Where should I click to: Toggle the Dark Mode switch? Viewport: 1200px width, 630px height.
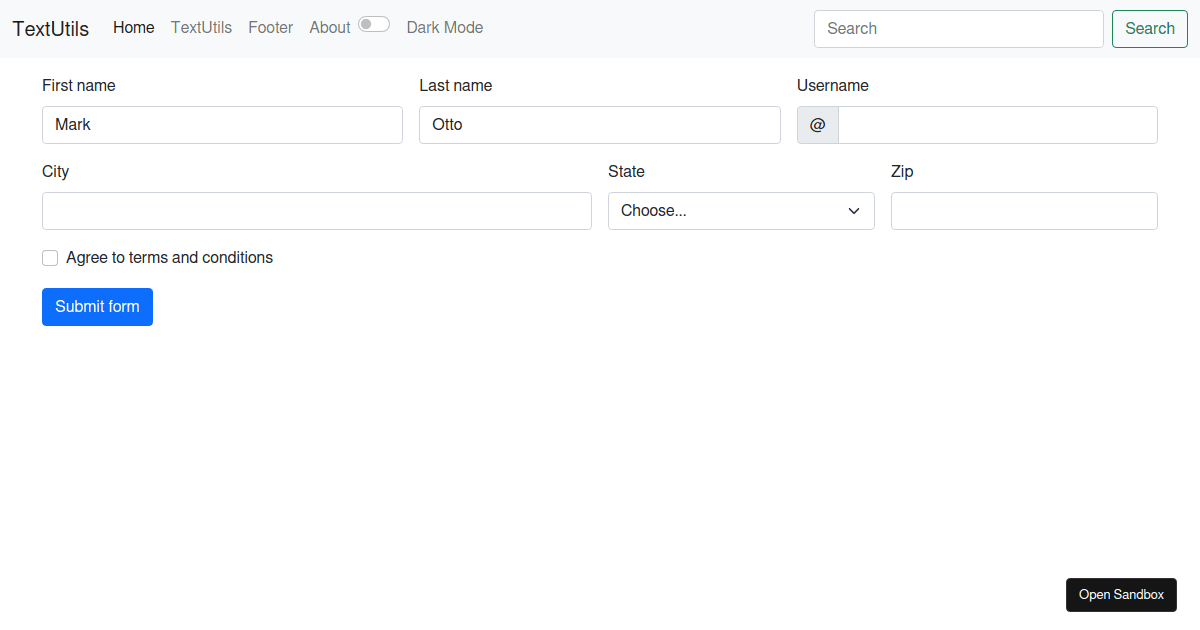(x=374, y=23)
